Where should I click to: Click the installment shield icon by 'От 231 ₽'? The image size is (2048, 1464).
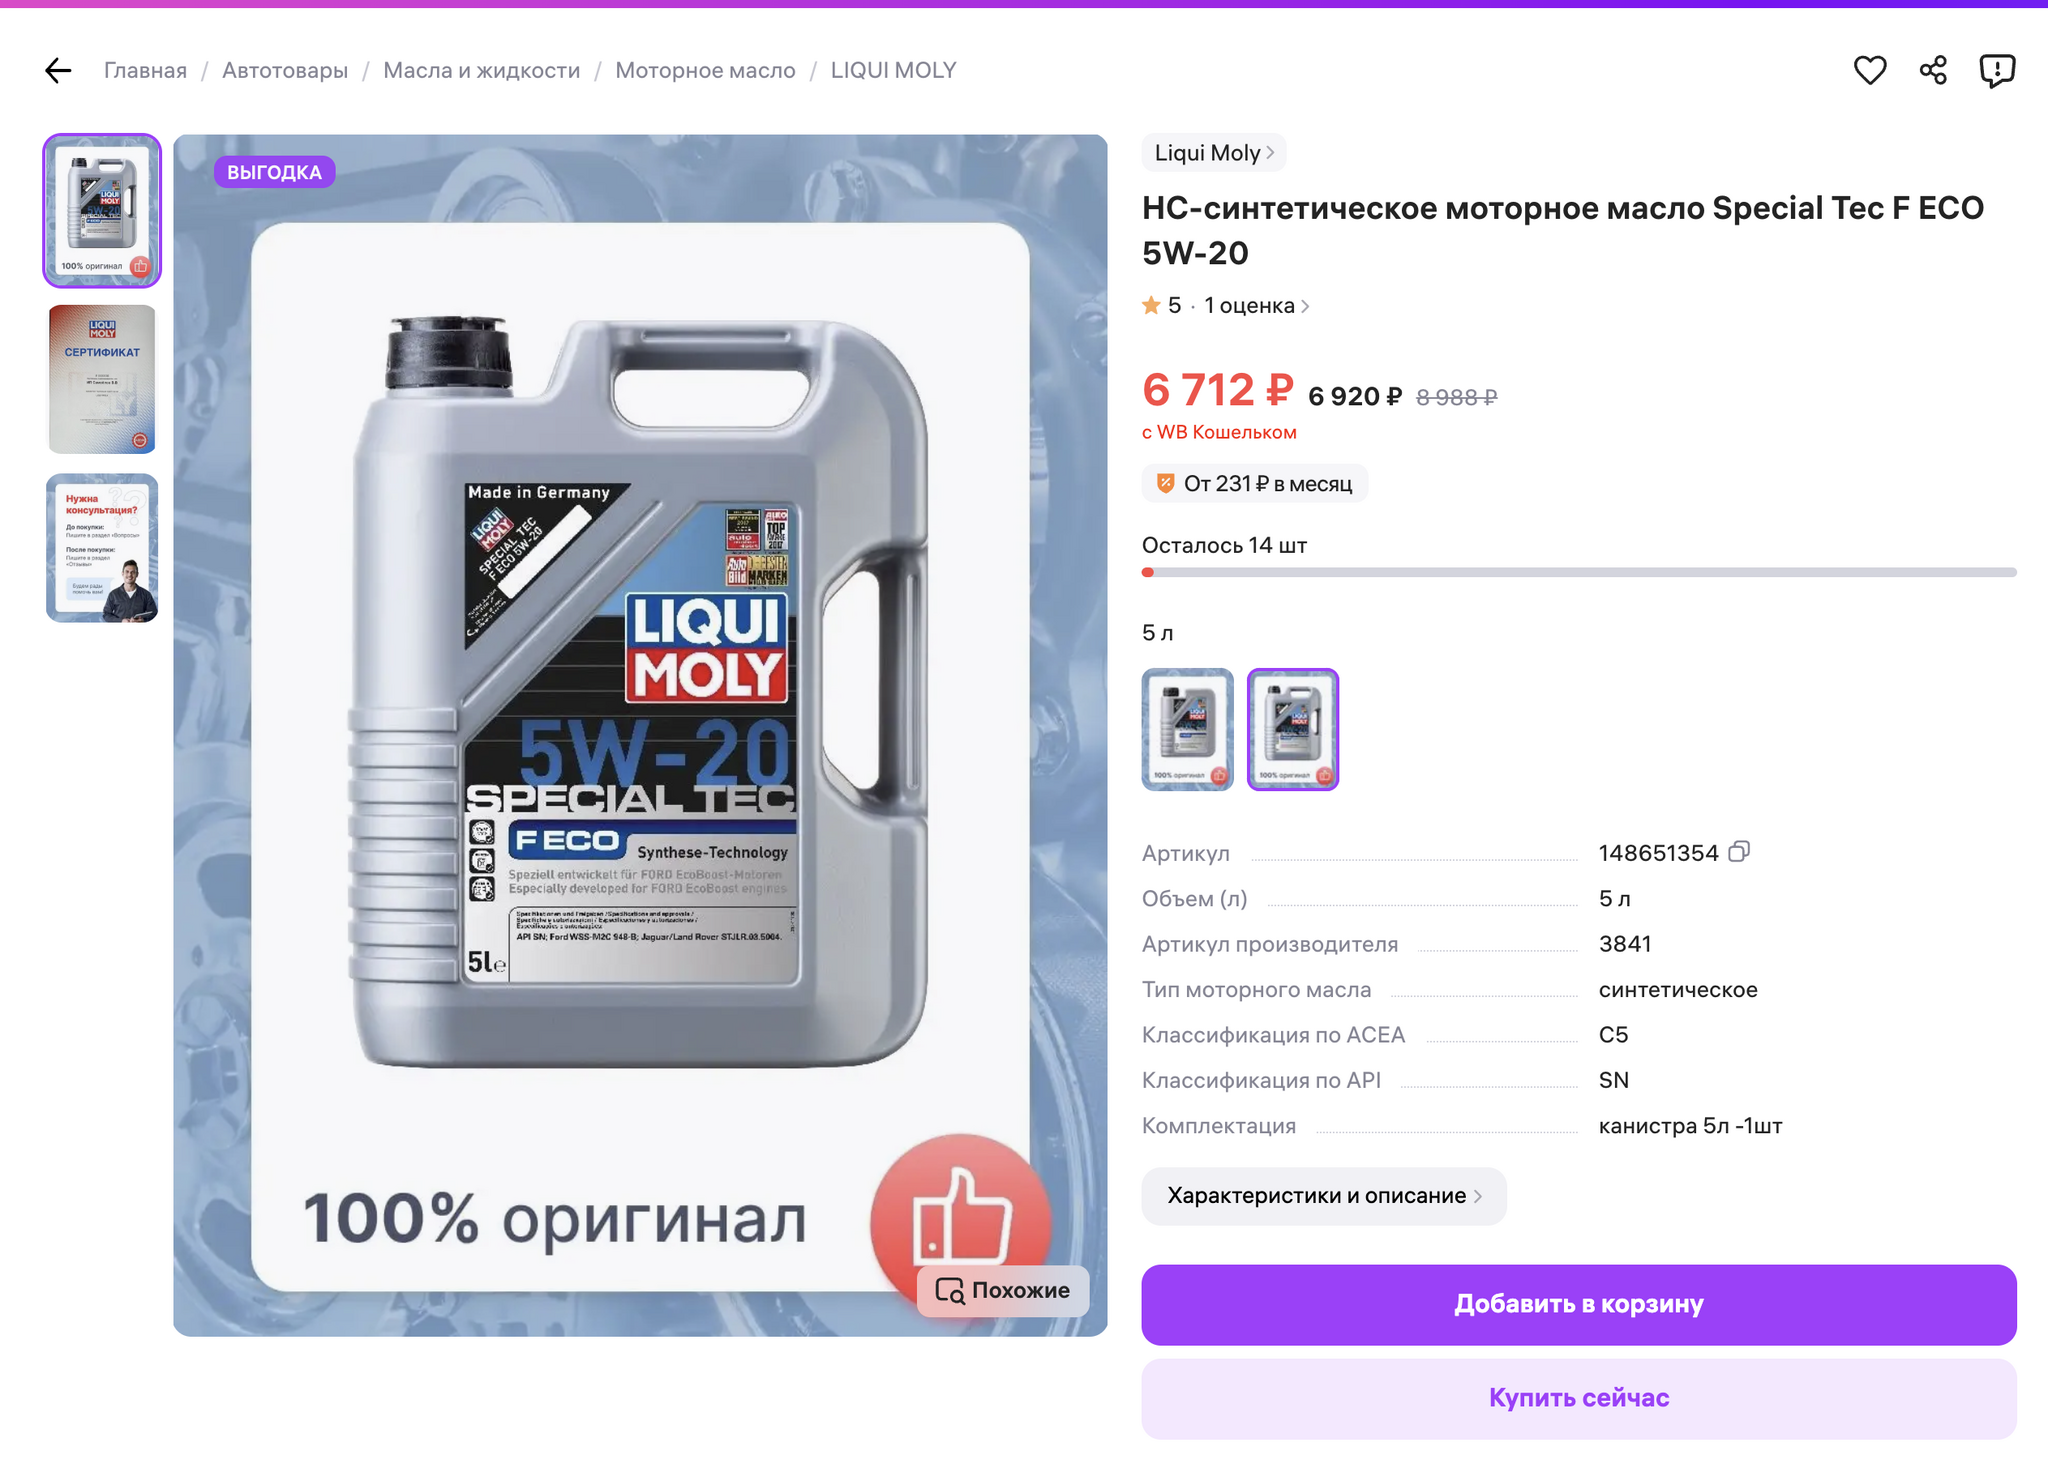pyautogui.click(x=1165, y=484)
